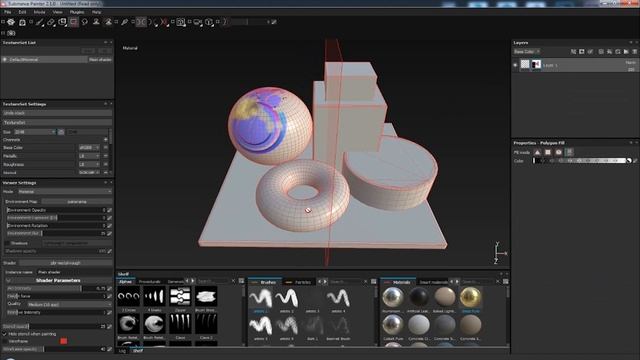This screenshot has height=360, width=640.
Task: Adjust the Environment Exposure slider
Action: (56, 218)
